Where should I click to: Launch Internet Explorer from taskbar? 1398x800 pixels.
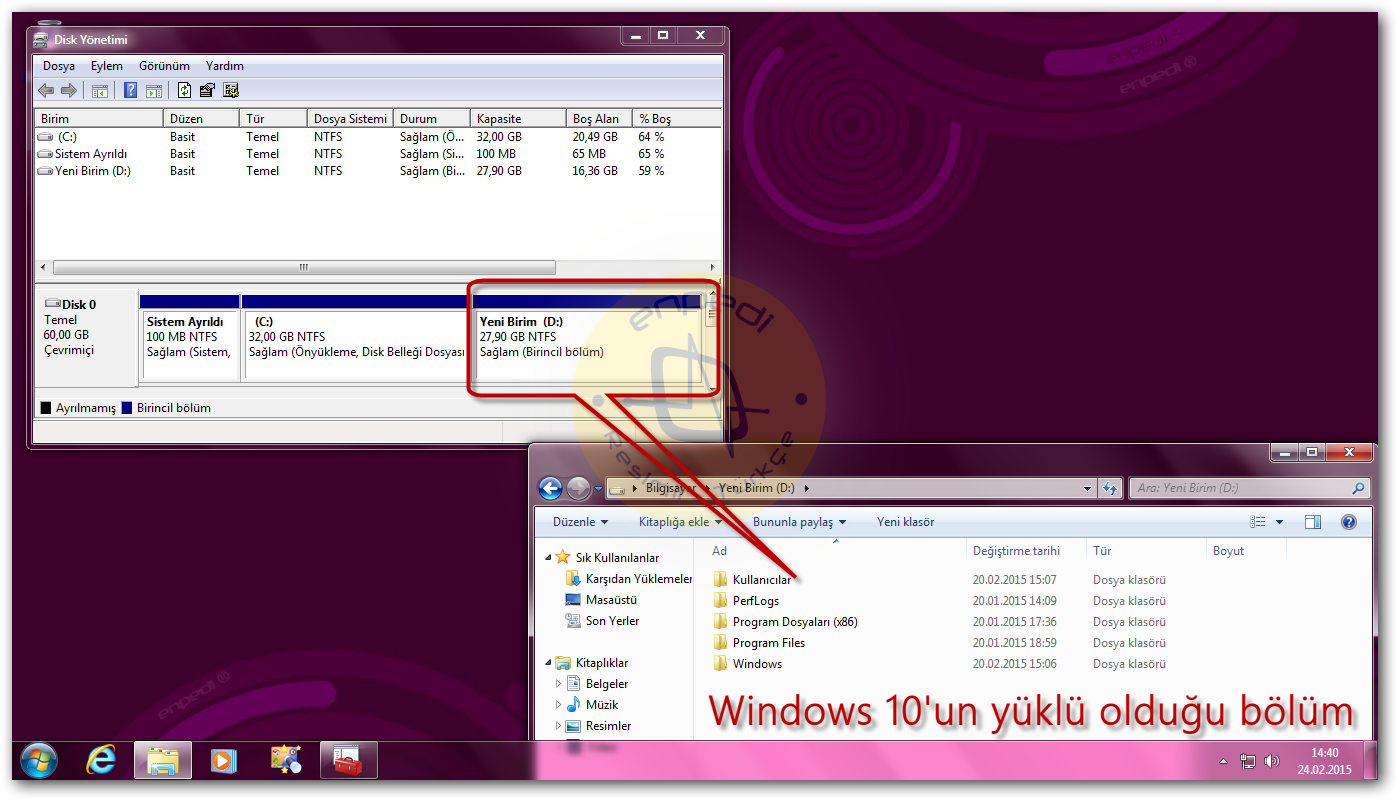(x=101, y=760)
